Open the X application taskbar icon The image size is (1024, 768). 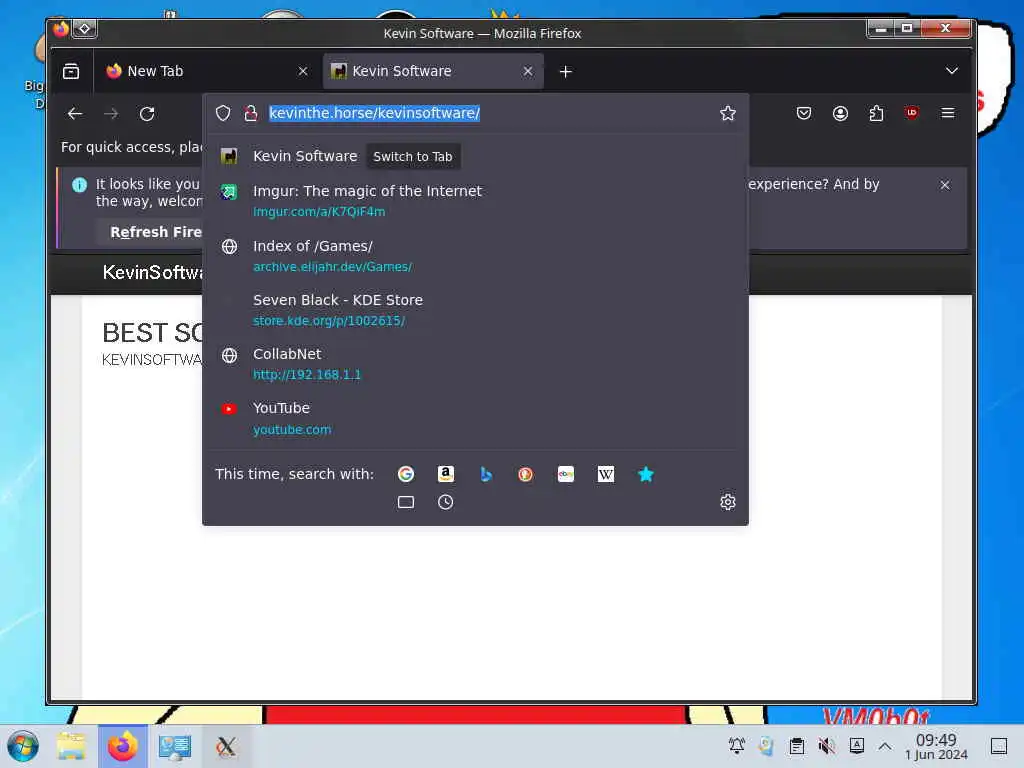tap(226, 746)
